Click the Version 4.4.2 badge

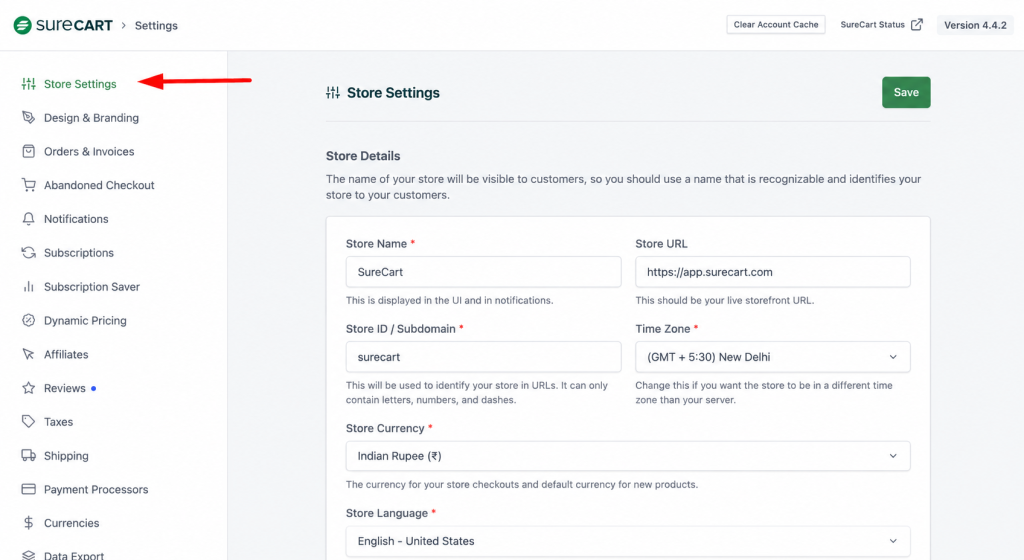click(975, 25)
